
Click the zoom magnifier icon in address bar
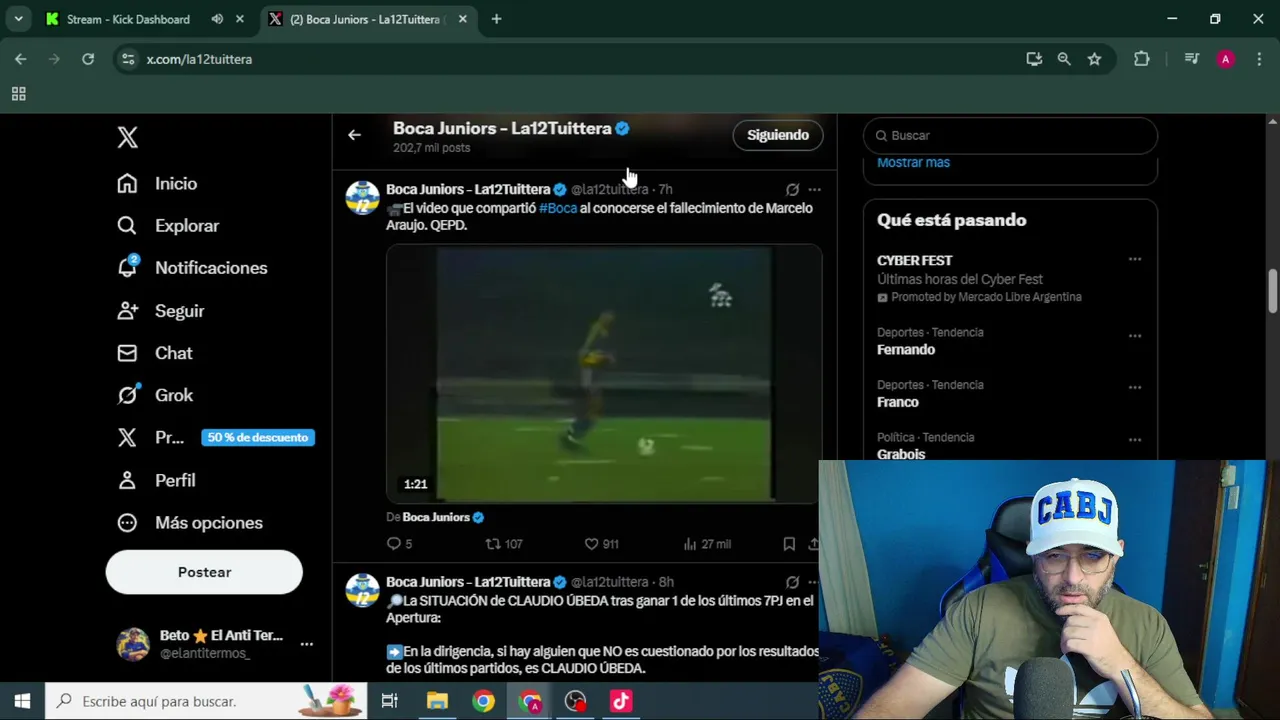(x=1064, y=59)
